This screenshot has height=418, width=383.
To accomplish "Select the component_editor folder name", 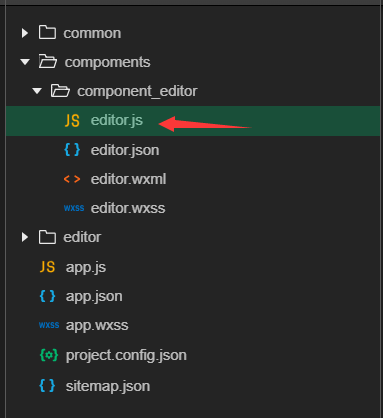I will click(x=137, y=91).
